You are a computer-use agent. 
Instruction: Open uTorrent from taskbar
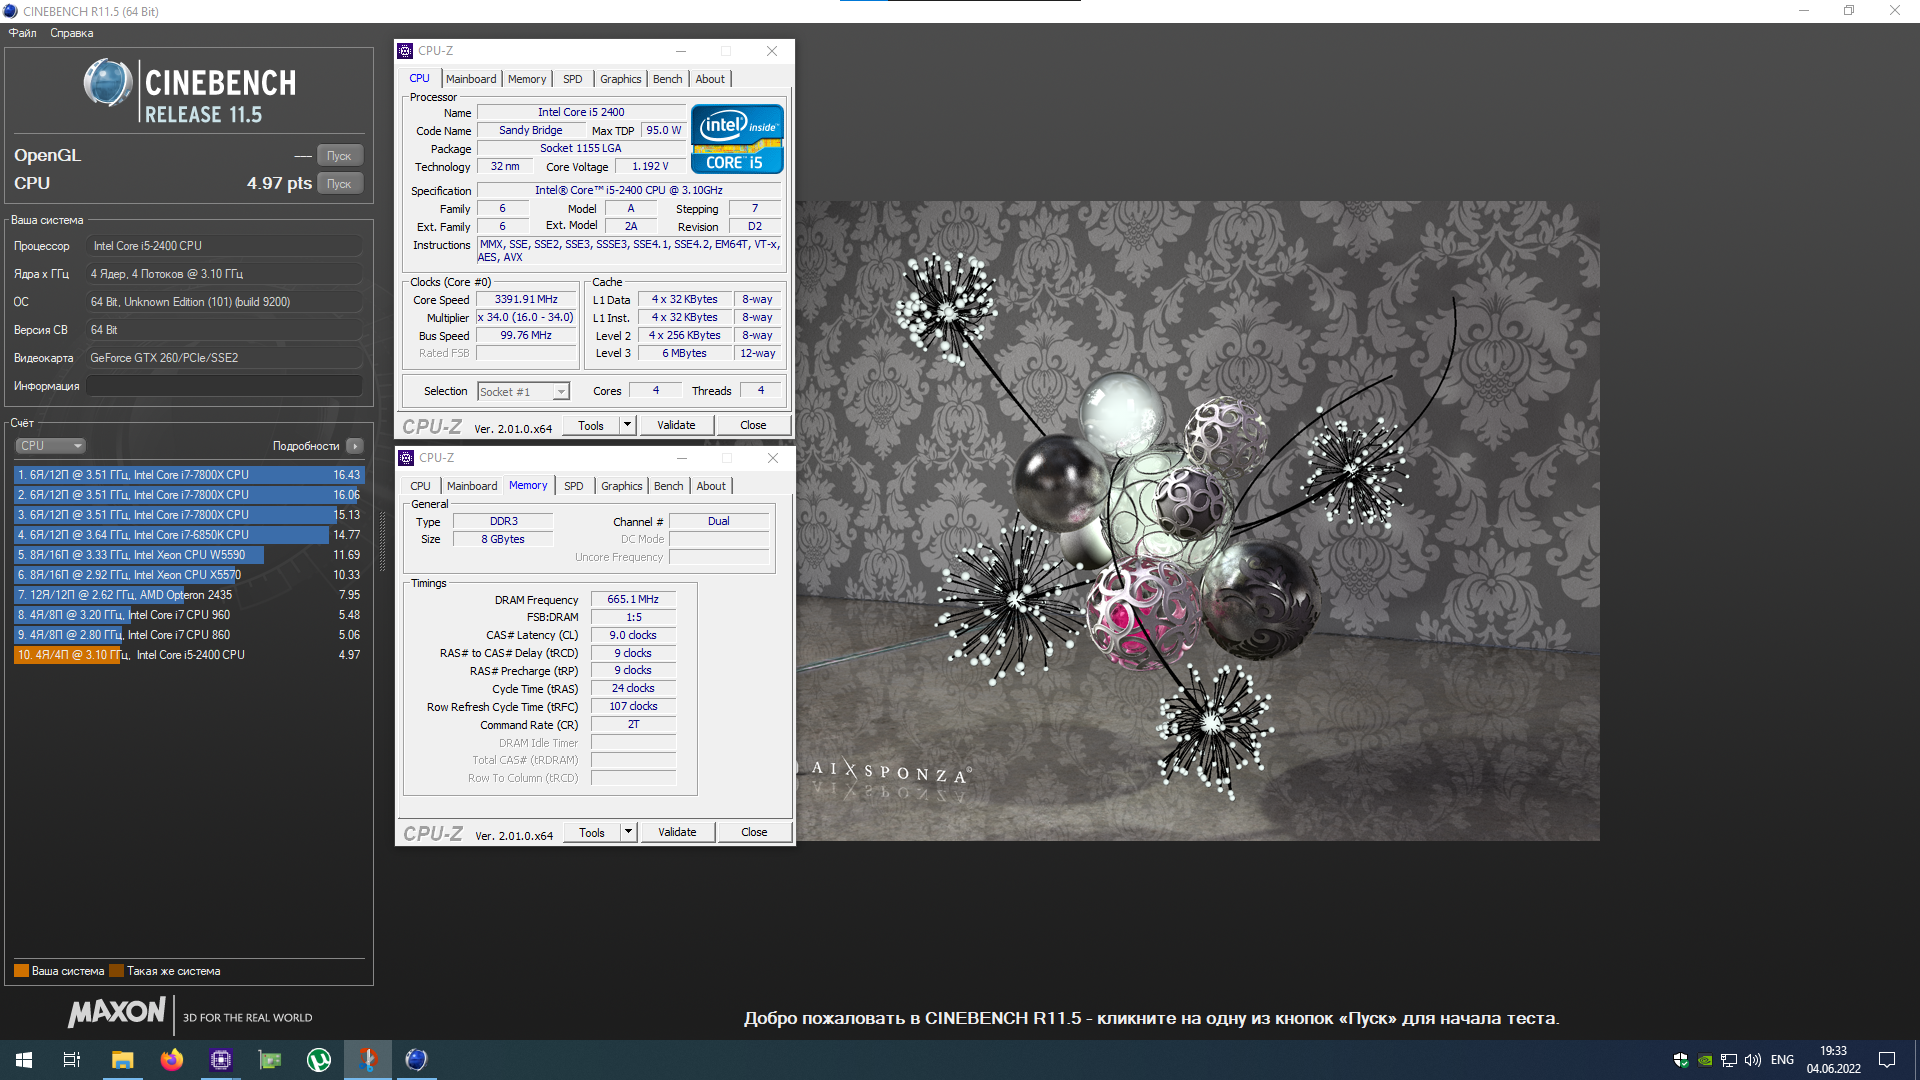(319, 1060)
